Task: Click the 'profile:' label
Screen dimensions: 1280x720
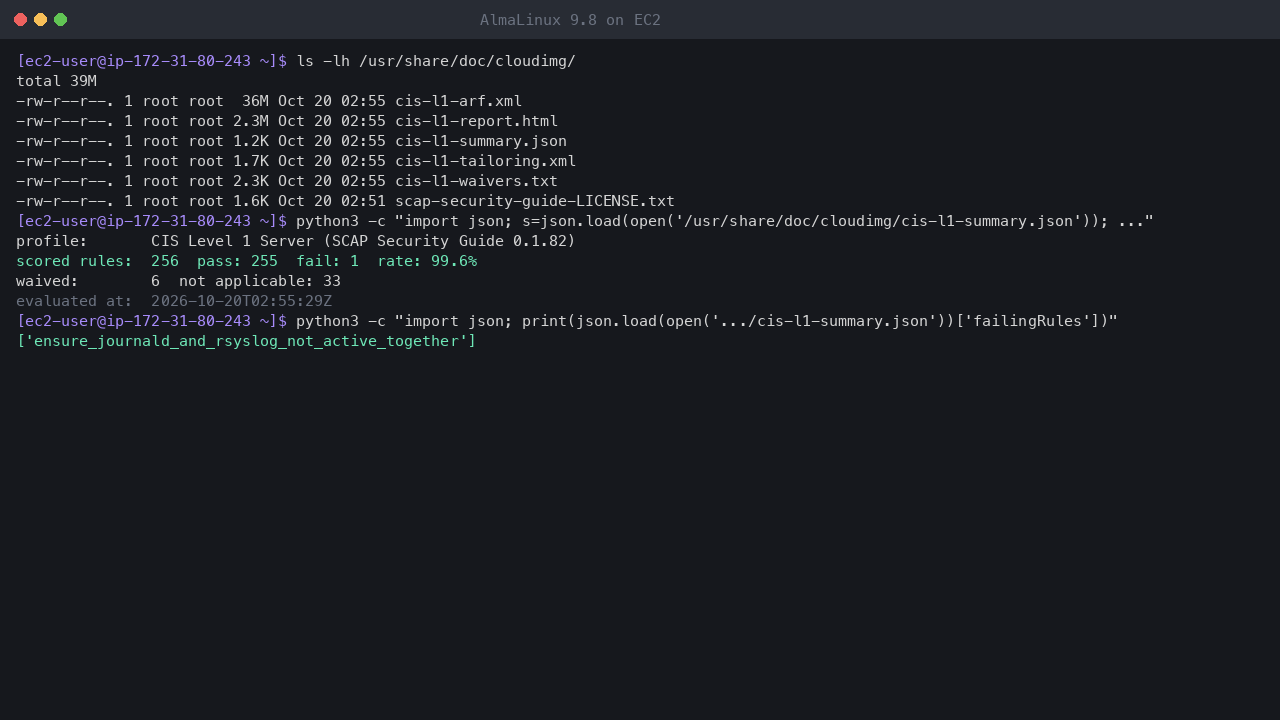Action: click(52, 241)
